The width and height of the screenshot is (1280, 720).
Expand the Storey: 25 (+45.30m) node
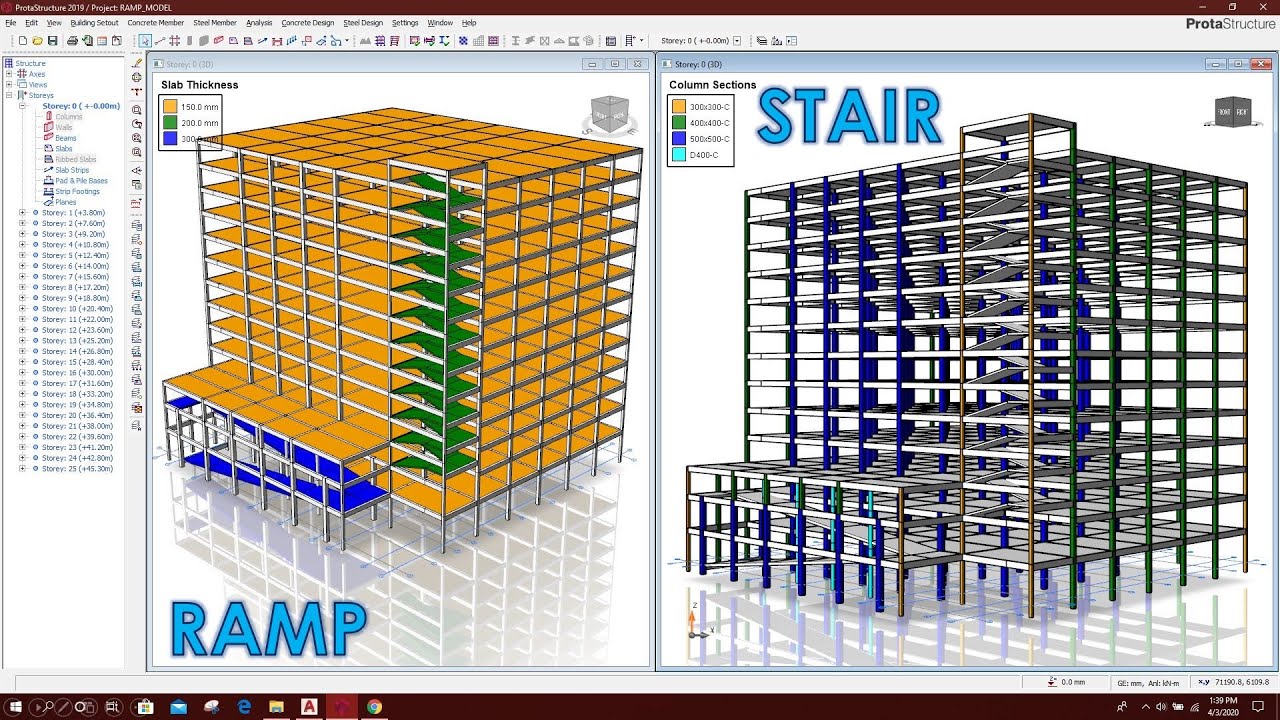[x=23, y=468]
